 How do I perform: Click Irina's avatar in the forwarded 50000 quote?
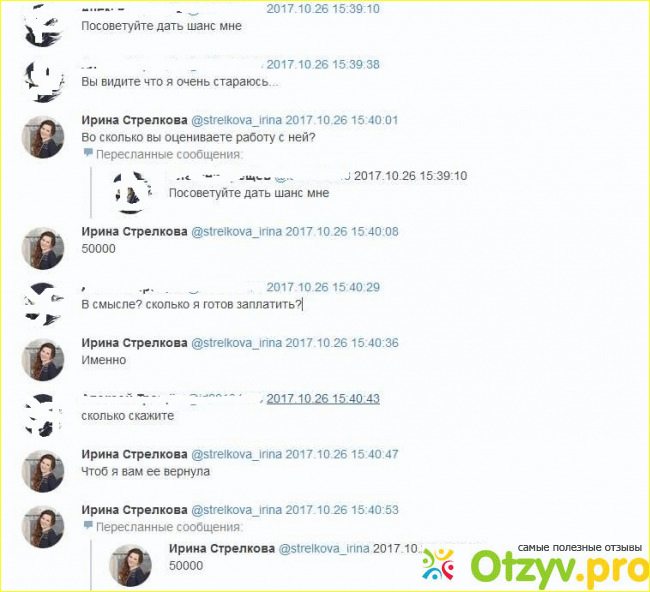tap(131, 566)
